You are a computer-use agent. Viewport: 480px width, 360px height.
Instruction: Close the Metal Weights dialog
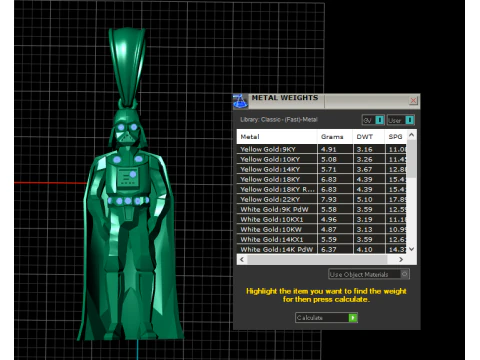pos(413,100)
